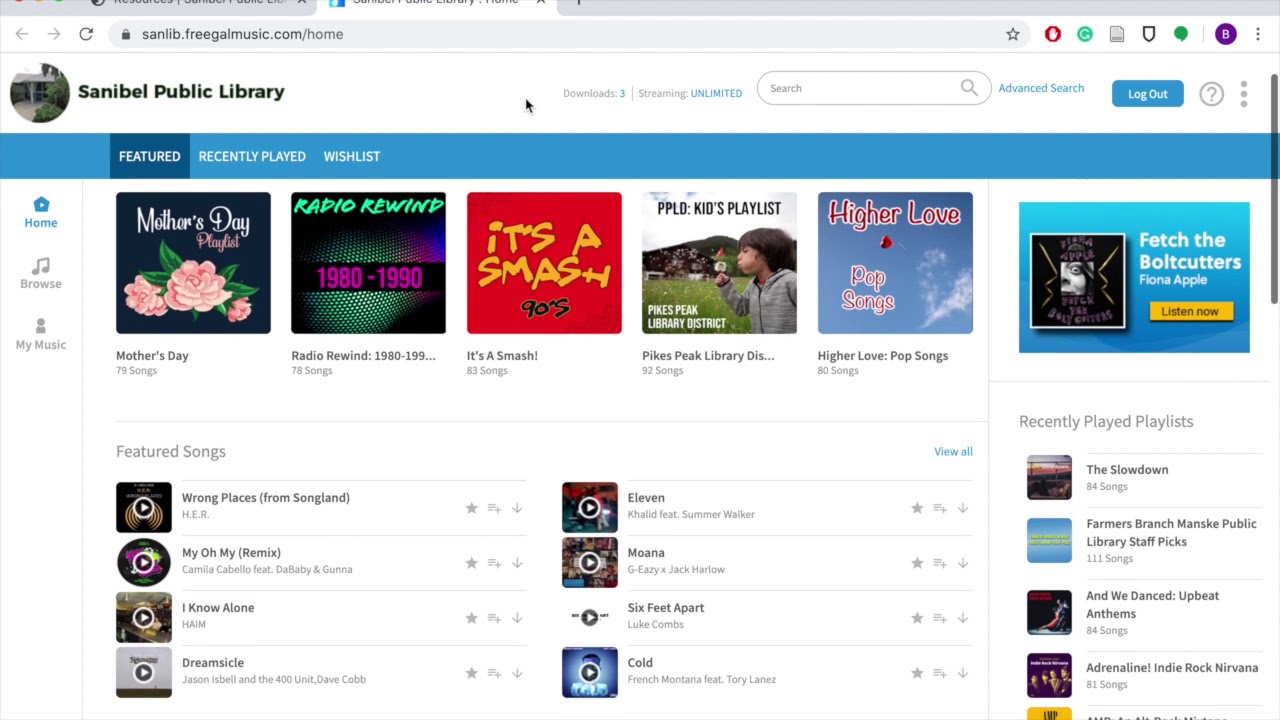
Task: Add Dreamsicle to a playlist
Action: 494,673
